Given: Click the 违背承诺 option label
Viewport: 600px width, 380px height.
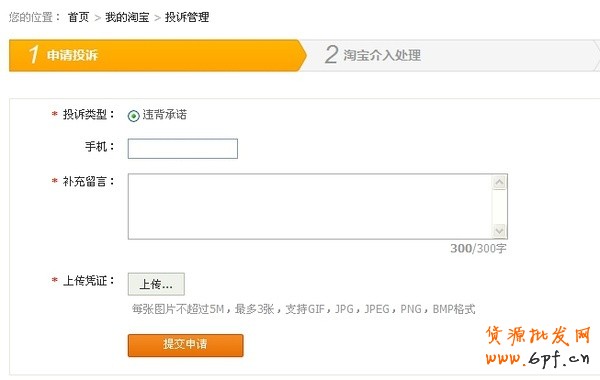Looking at the screenshot, I should pyautogui.click(x=165, y=114).
